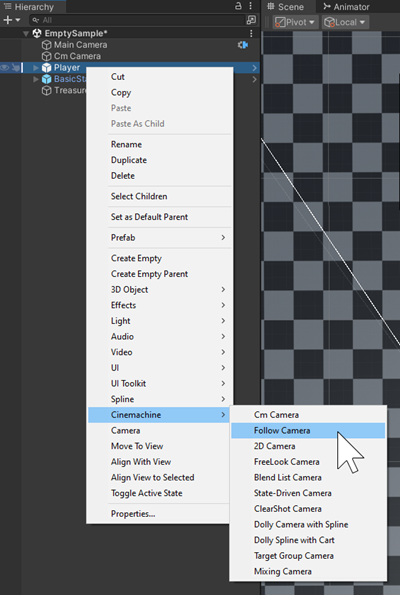This screenshot has width=400, height=595.
Task: Select Align View to Selected
Action: click(160, 477)
